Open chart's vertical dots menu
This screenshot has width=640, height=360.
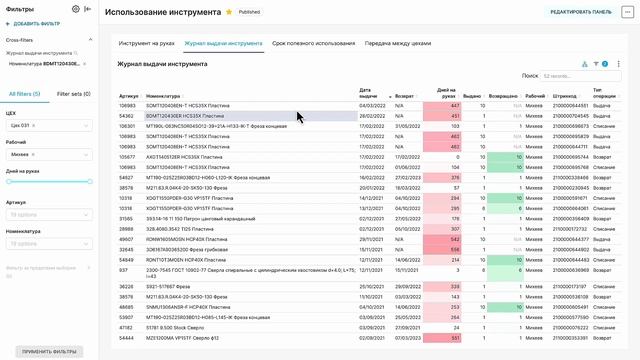618,64
